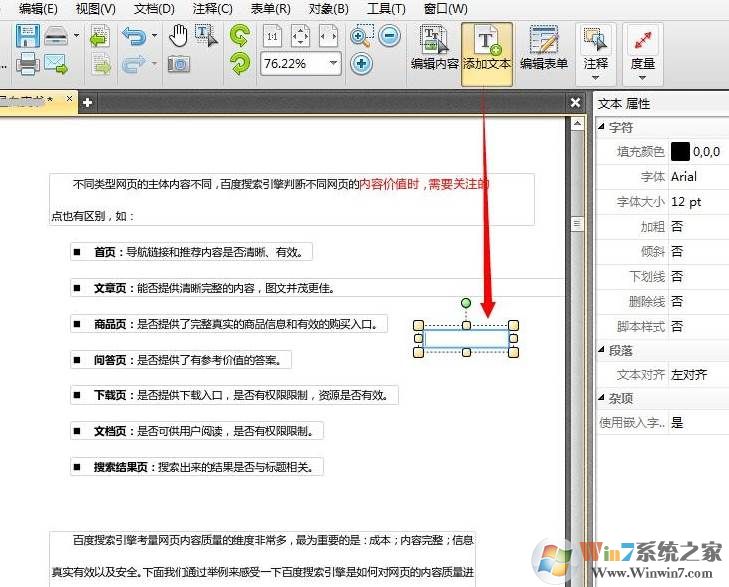
Task: Click the marquee zoom magnifier icon
Action: [361, 37]
